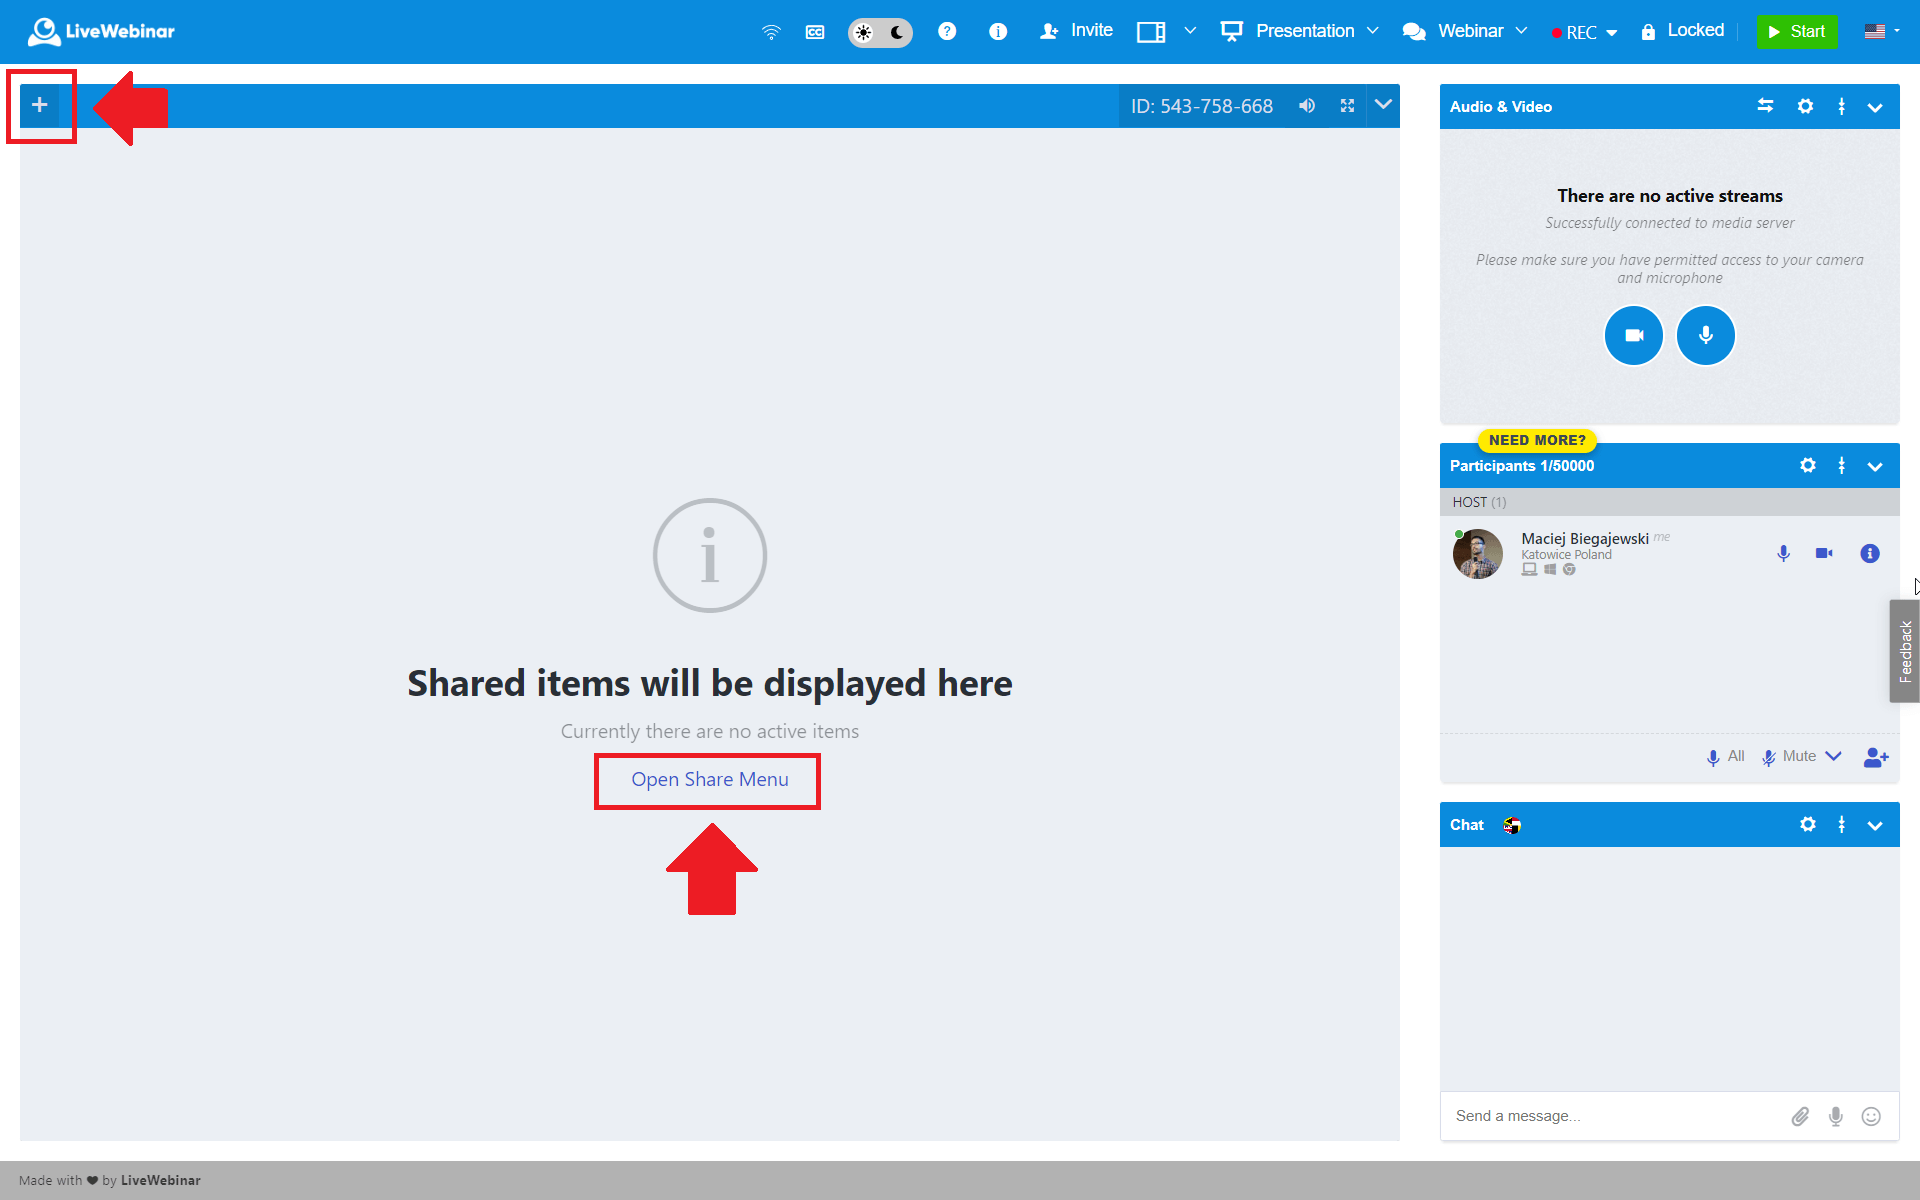This screenshot has width=1920, height=1200.
Task: Click the plus add-tab button
Action: (40, 105)
